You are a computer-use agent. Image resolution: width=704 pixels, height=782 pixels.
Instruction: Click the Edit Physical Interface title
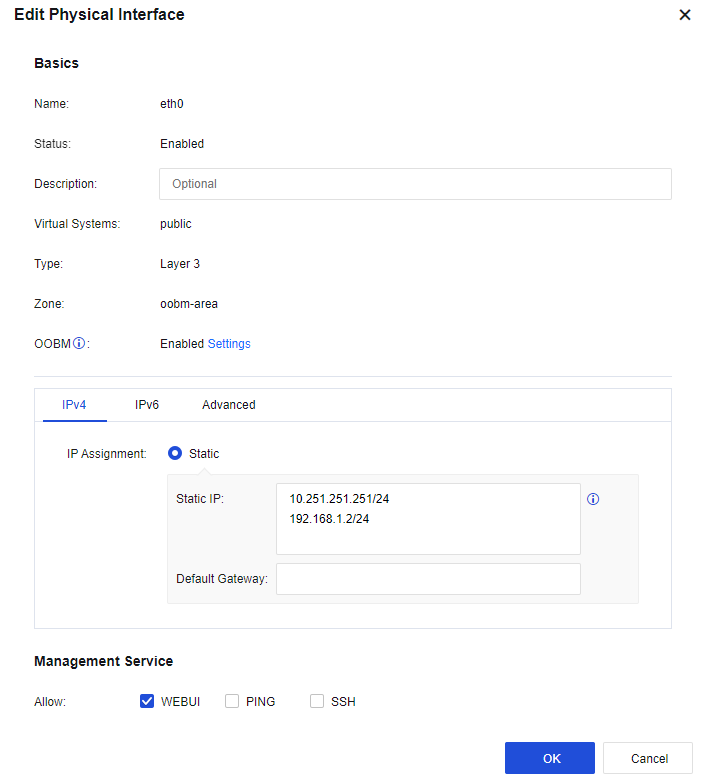tap(99, 15)
